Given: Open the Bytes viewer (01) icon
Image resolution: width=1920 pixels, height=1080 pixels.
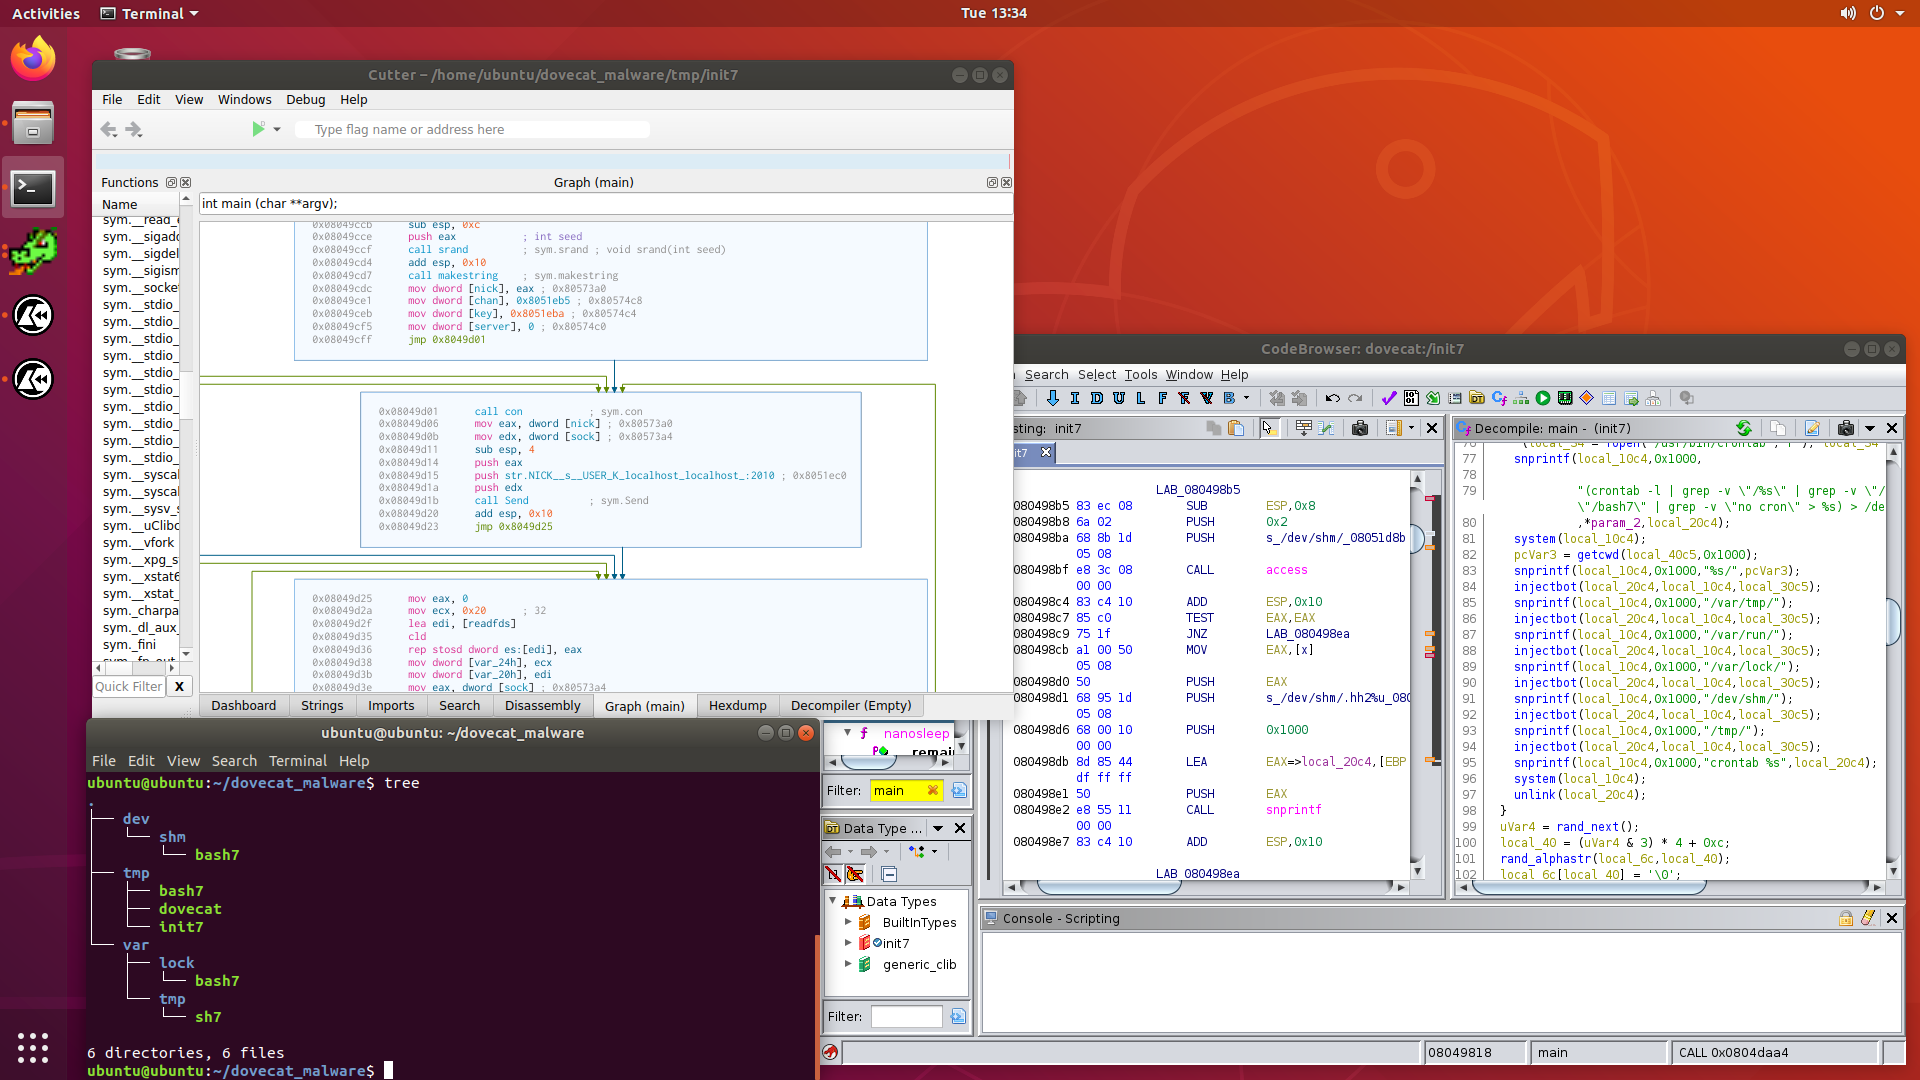Looking at the screenshot, I should click(1411, 398).
